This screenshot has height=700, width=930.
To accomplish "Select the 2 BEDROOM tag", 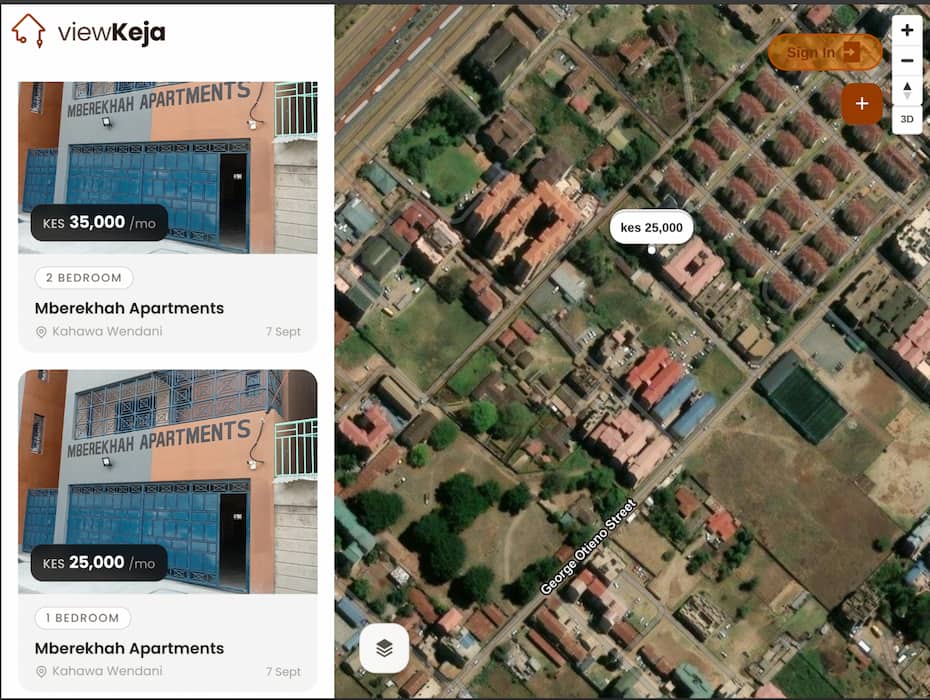I will [84, 278].
